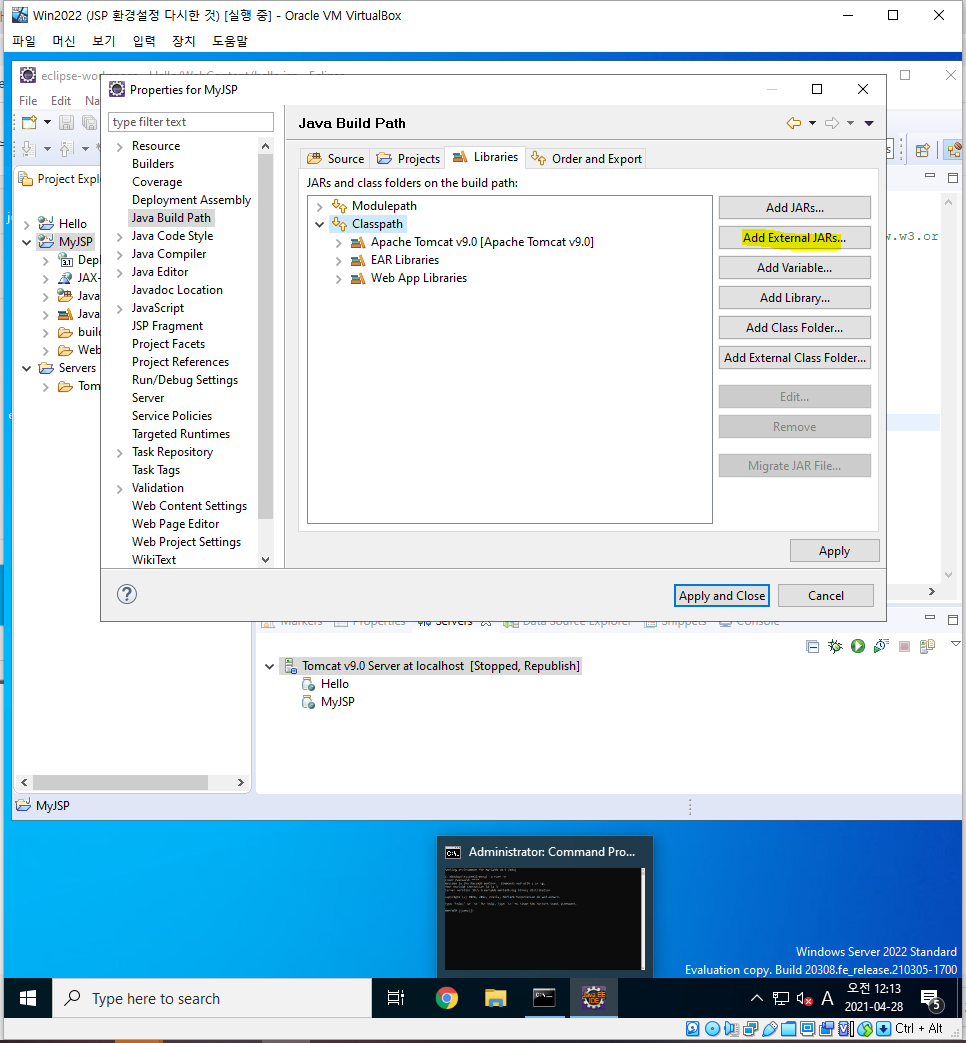Open VirtualBox 머신 menu
This screenshot has width=966, height=1043.
(x=64, y=41)
